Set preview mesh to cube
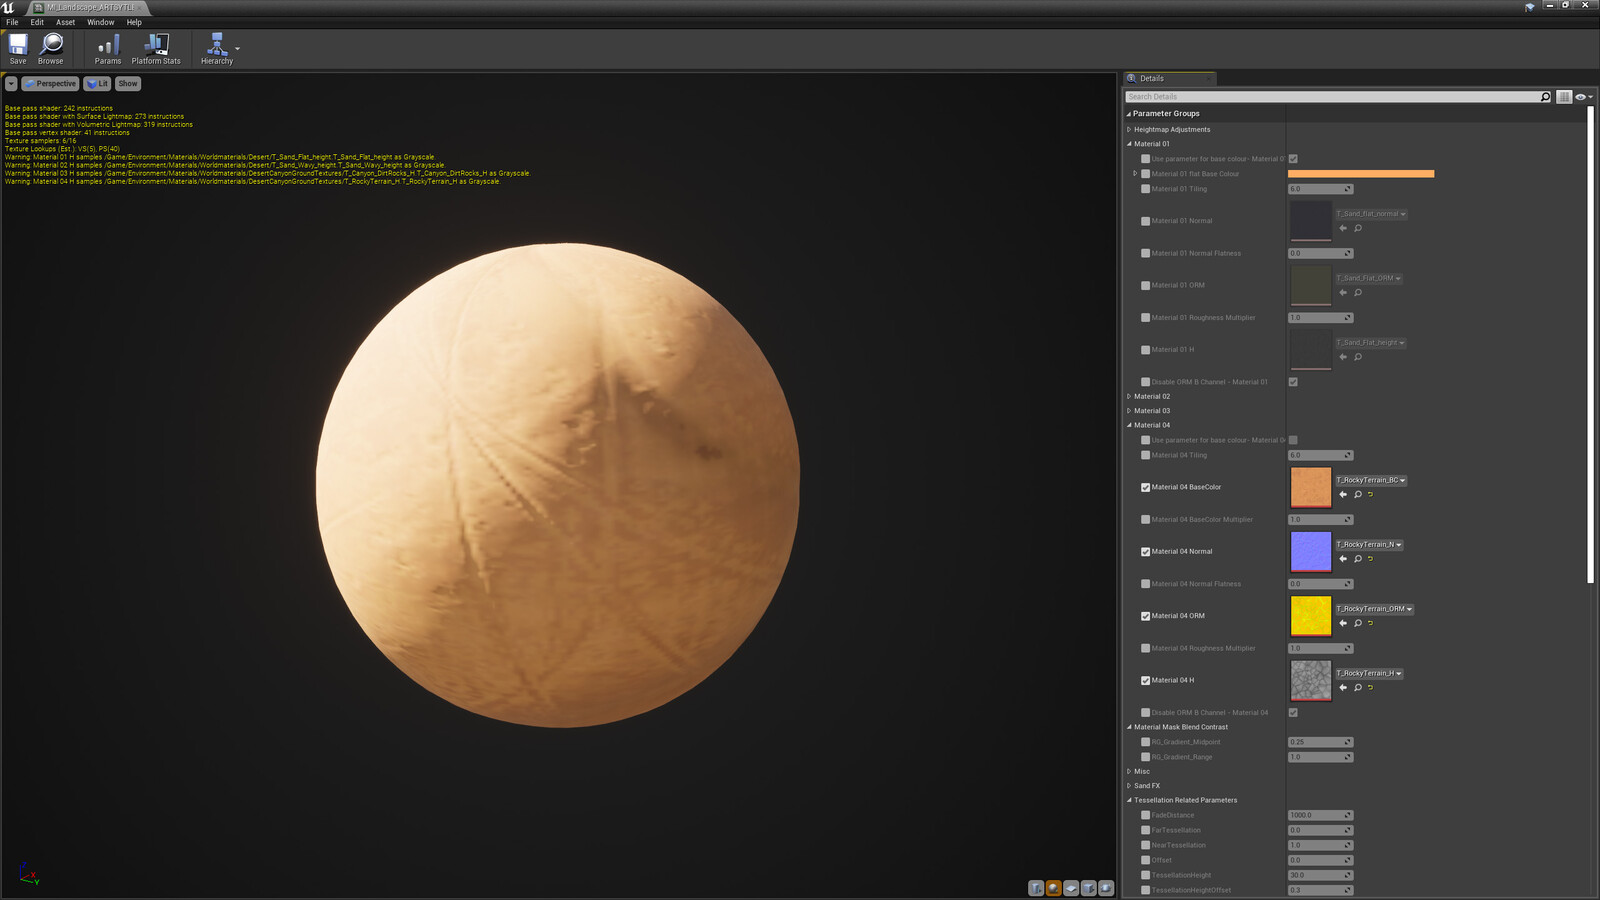 pyautogui.click(x=1089, y=888)
